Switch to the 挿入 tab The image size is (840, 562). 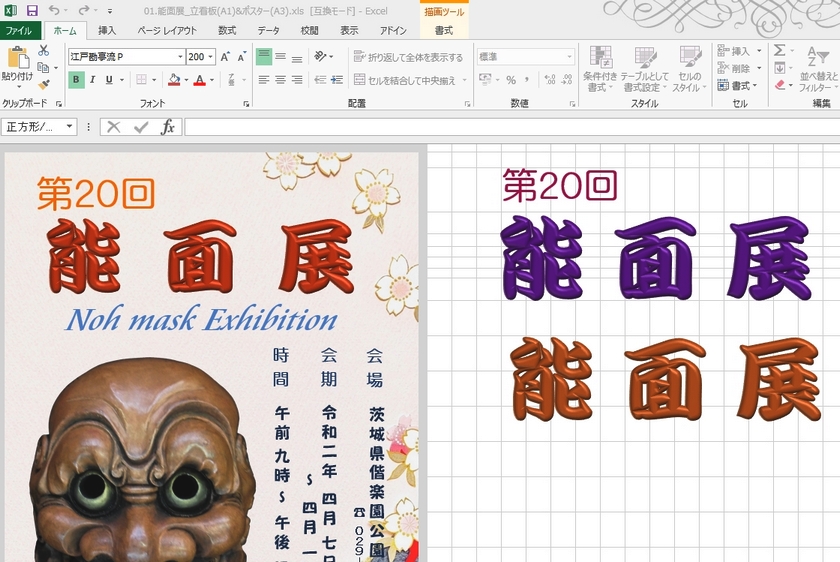(x=107, y=31)
